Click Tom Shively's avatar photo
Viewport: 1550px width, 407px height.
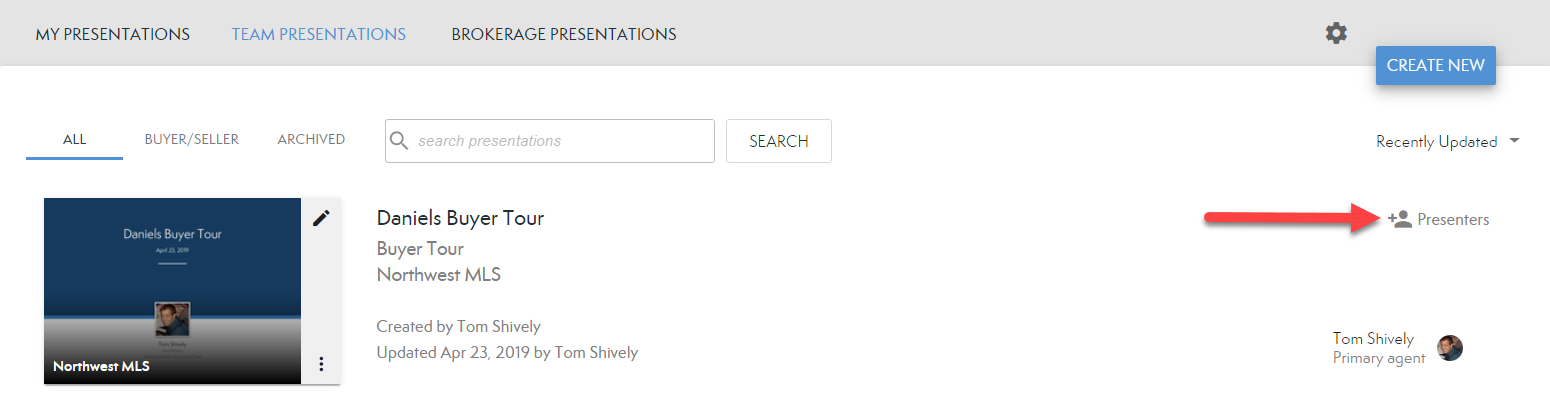(1450, 348)
